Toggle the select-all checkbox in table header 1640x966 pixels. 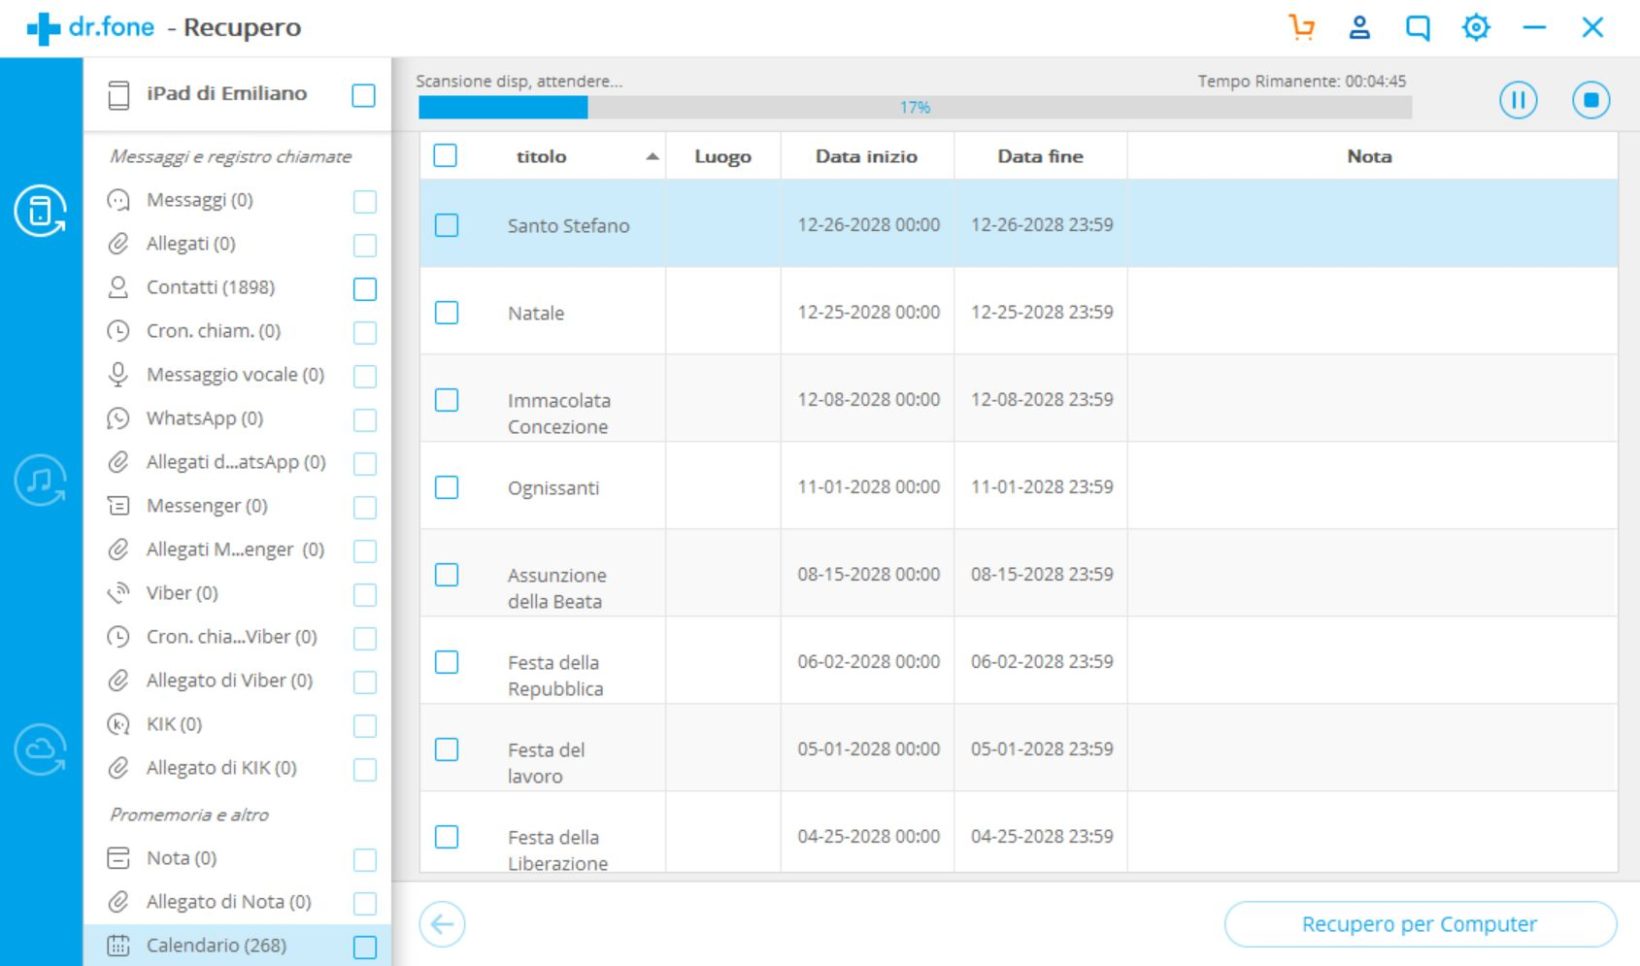click(x=445, y=155)
